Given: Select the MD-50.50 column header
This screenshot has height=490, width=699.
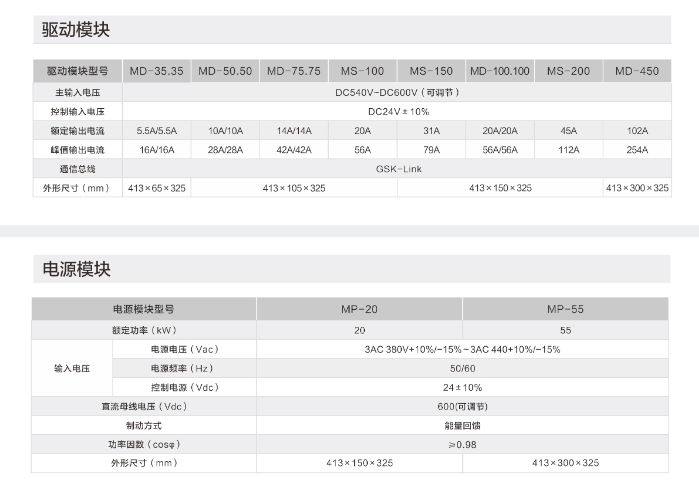Looking at the screenshot, I should tap(225, 71).
